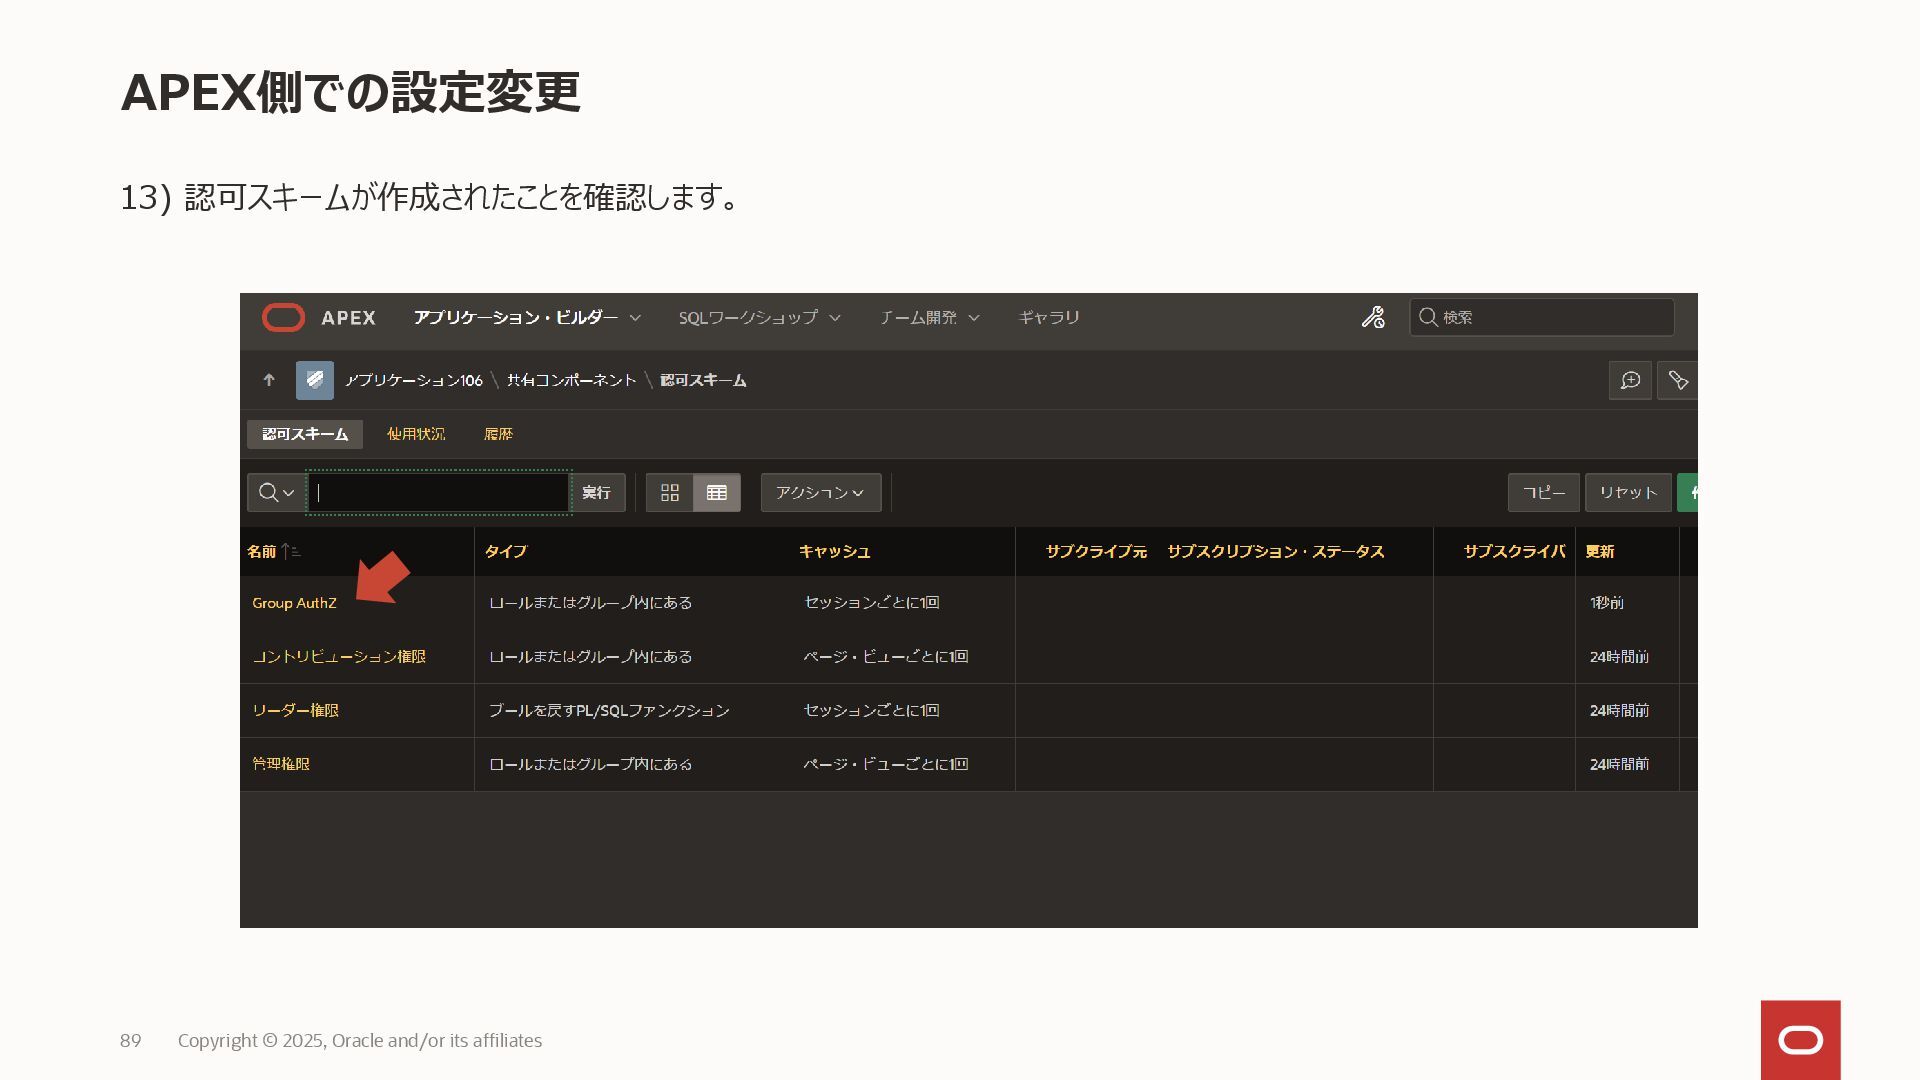Click the サブスクライバ column header
Image resolution: width=1920 pixels, height=1080 pixels.
click(x=1514, y=552)
